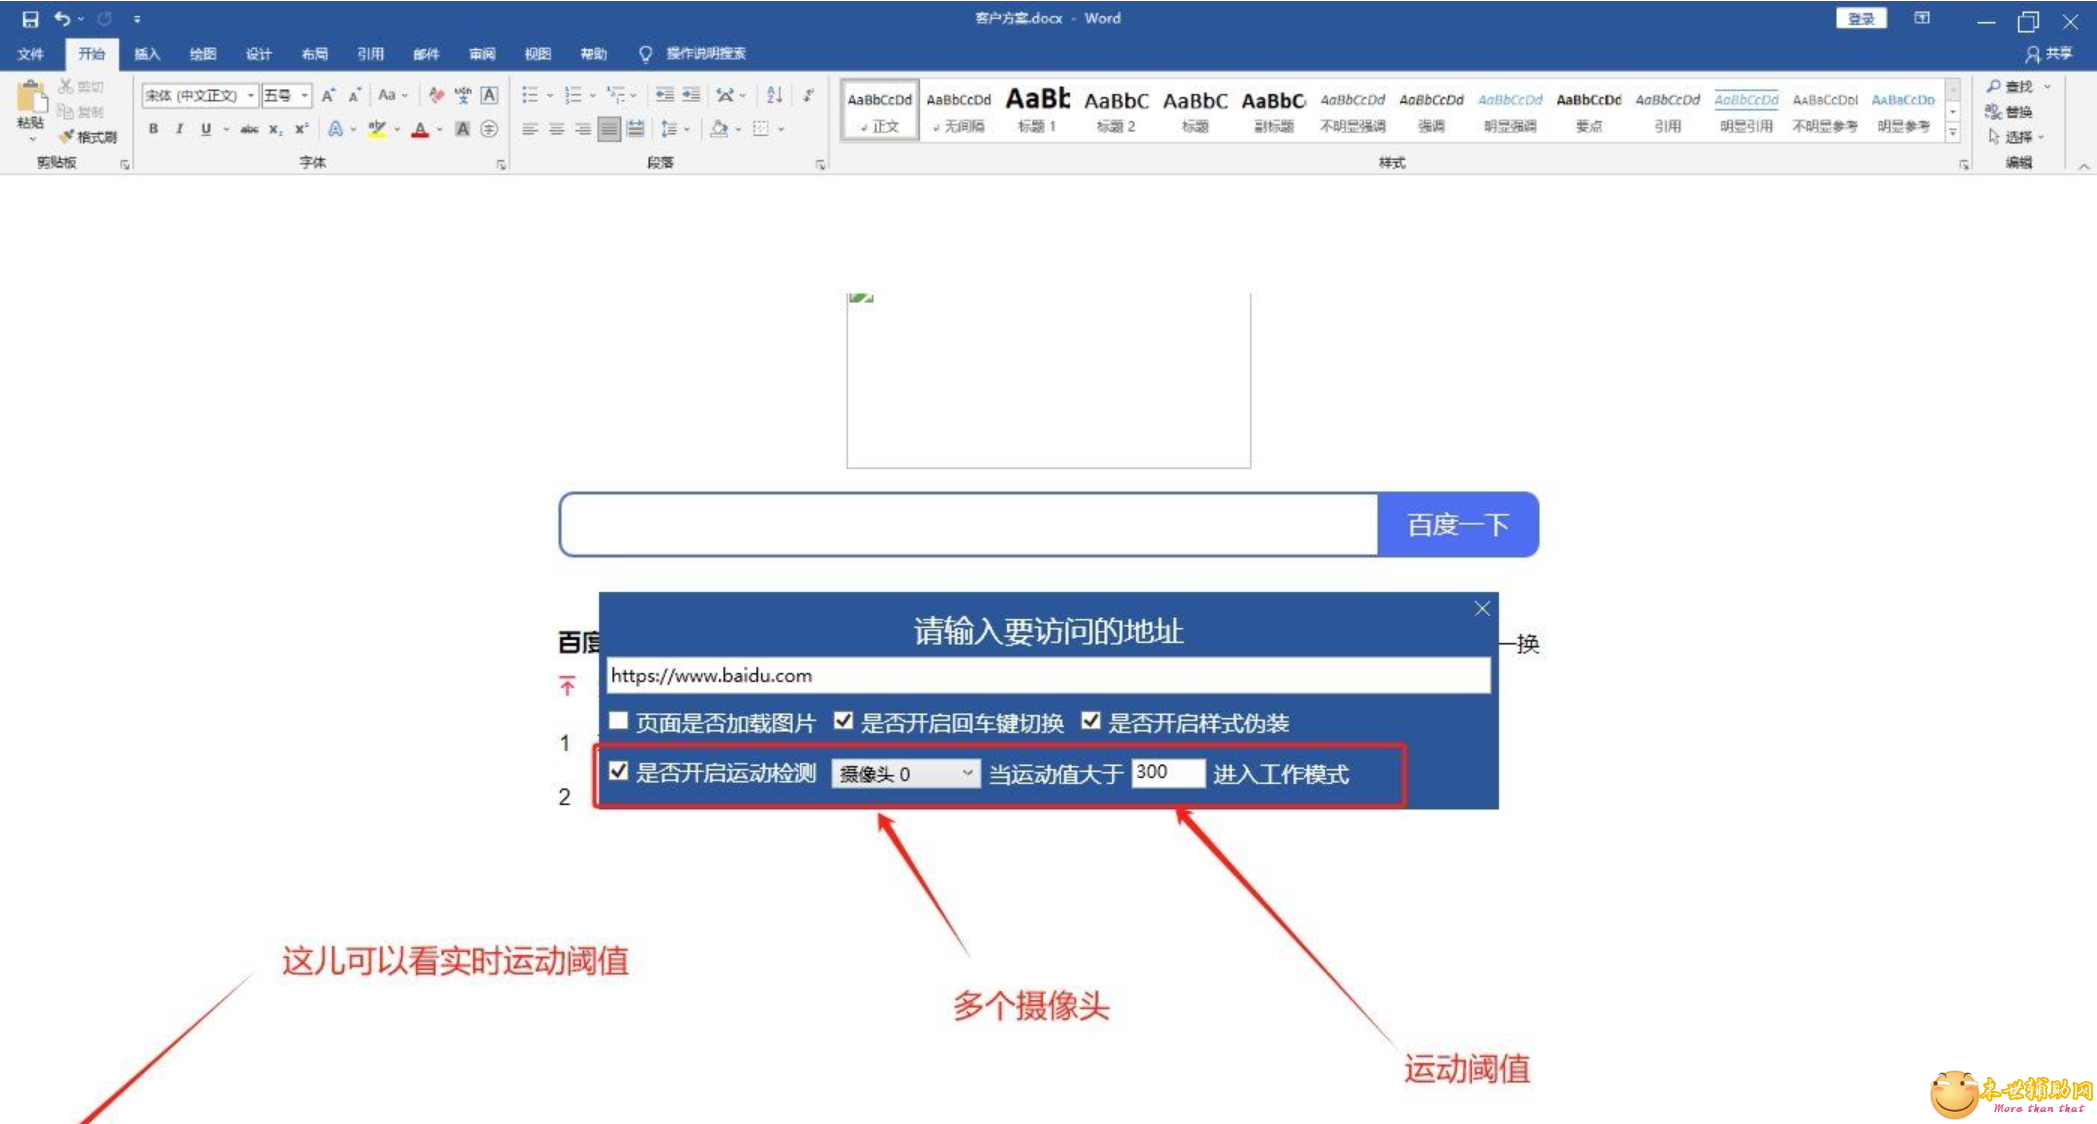Sort the selected text with the A-Z icon
Screen dimensions: 2097x1124
click(774, 96)
